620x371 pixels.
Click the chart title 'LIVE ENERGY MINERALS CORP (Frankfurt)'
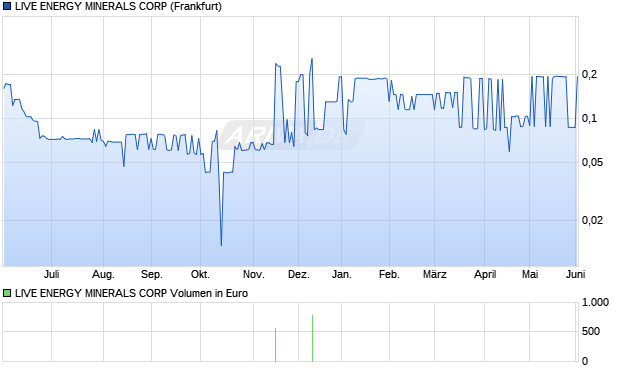(118, 6)
